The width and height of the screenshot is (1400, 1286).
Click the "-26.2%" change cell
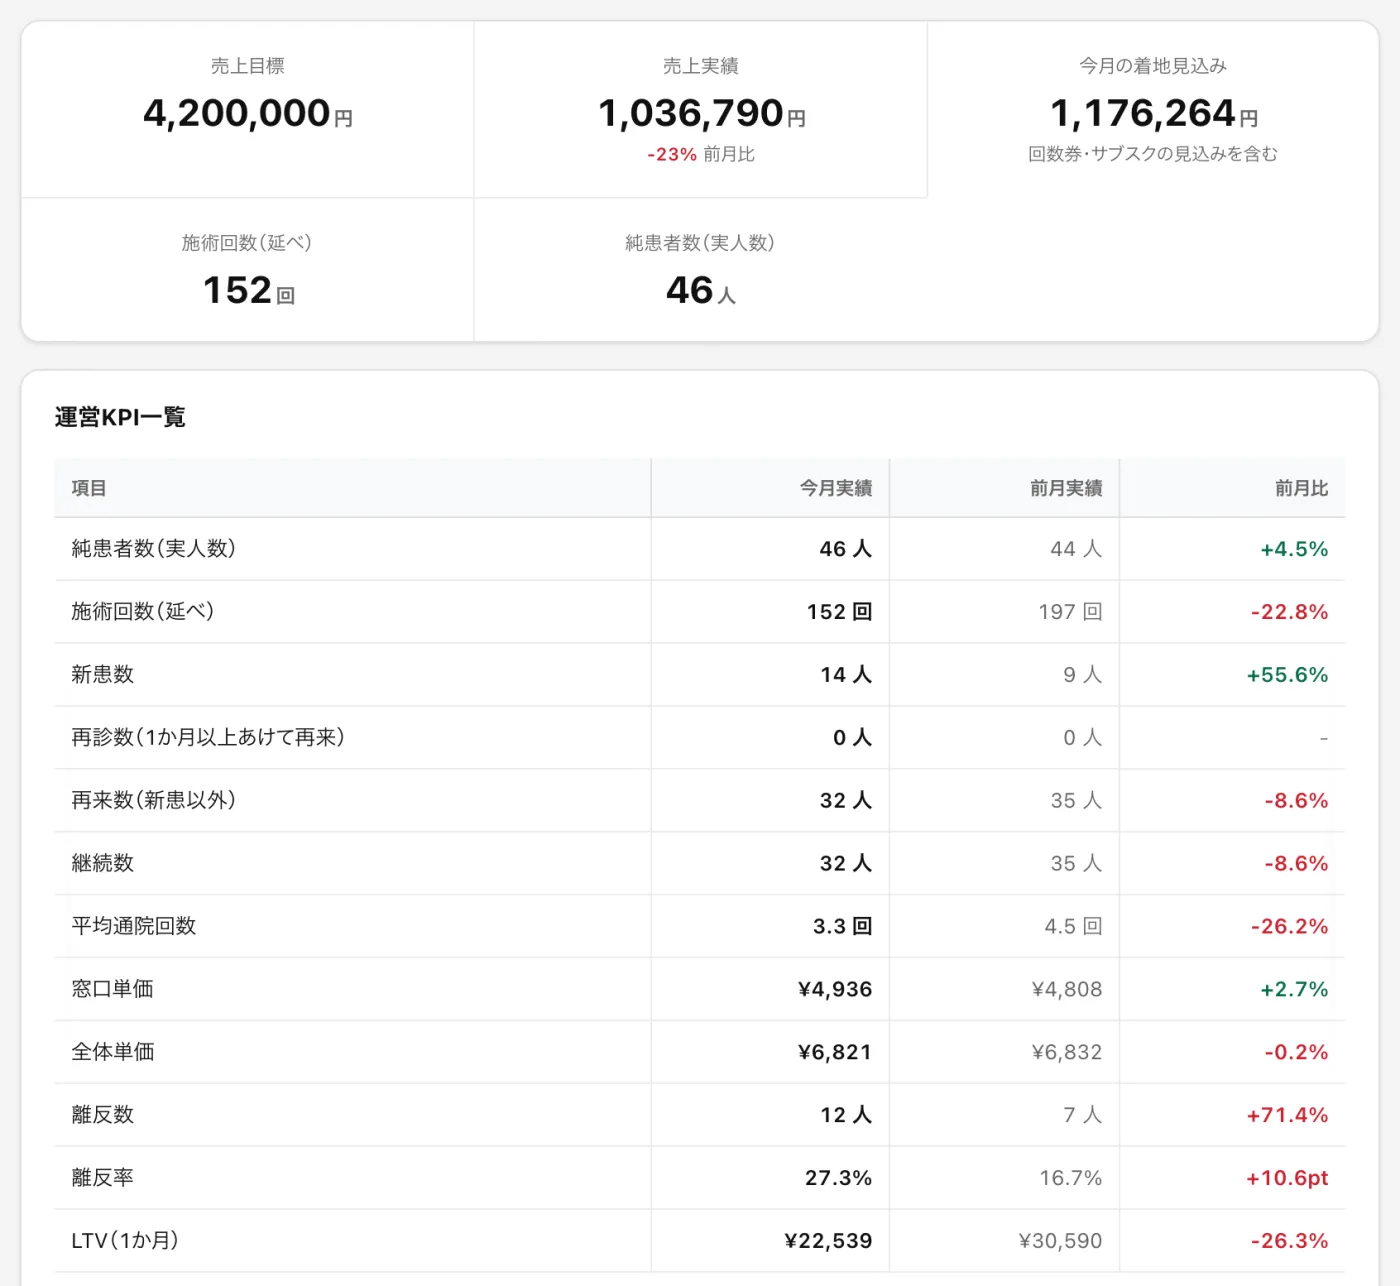click(x=1290, y=926)
